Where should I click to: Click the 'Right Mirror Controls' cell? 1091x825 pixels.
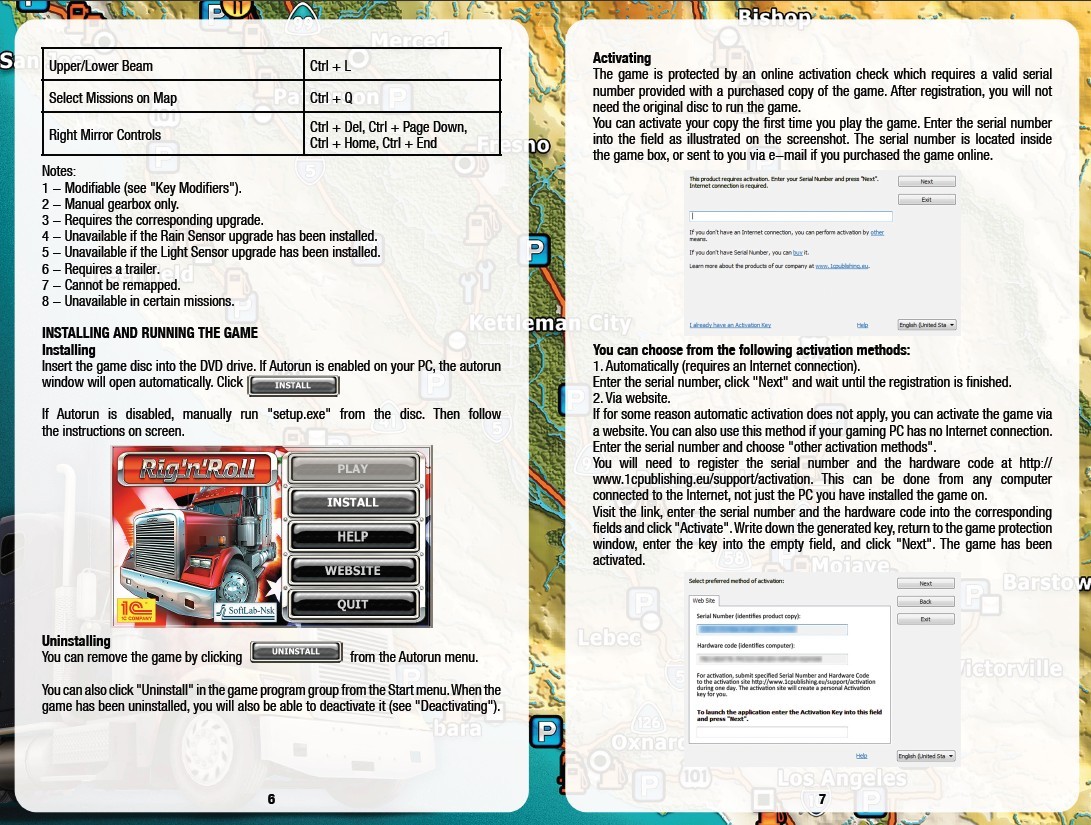pyautogui.click(x=173, y=134)
